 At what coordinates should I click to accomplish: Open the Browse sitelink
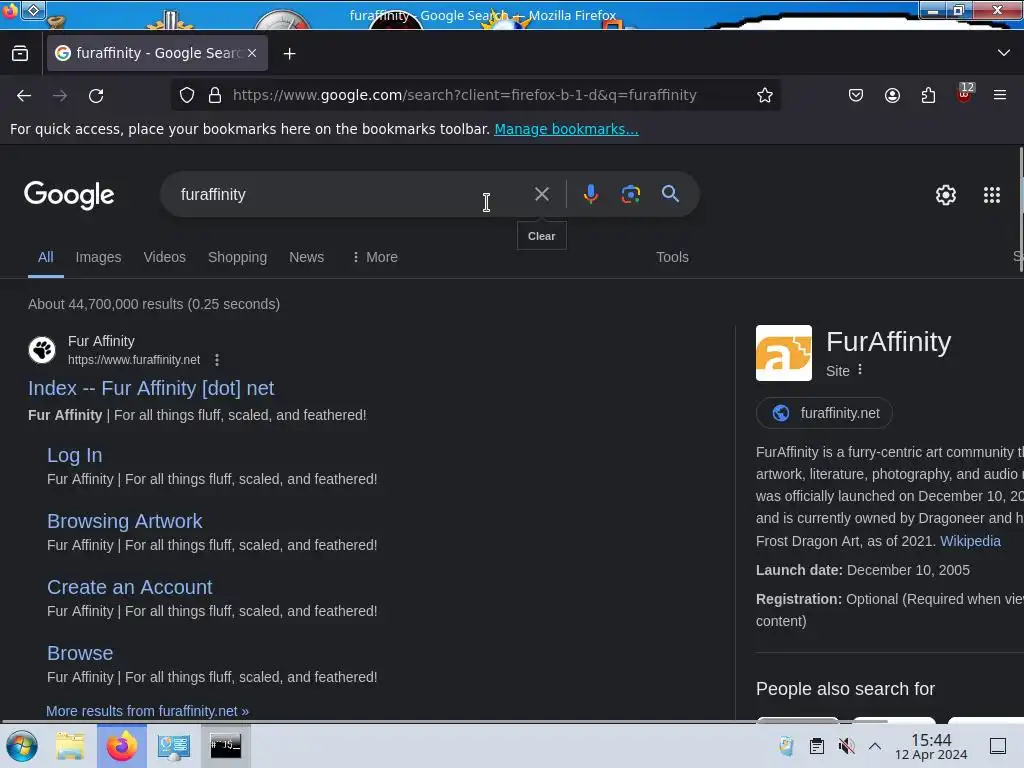point(80,653)
